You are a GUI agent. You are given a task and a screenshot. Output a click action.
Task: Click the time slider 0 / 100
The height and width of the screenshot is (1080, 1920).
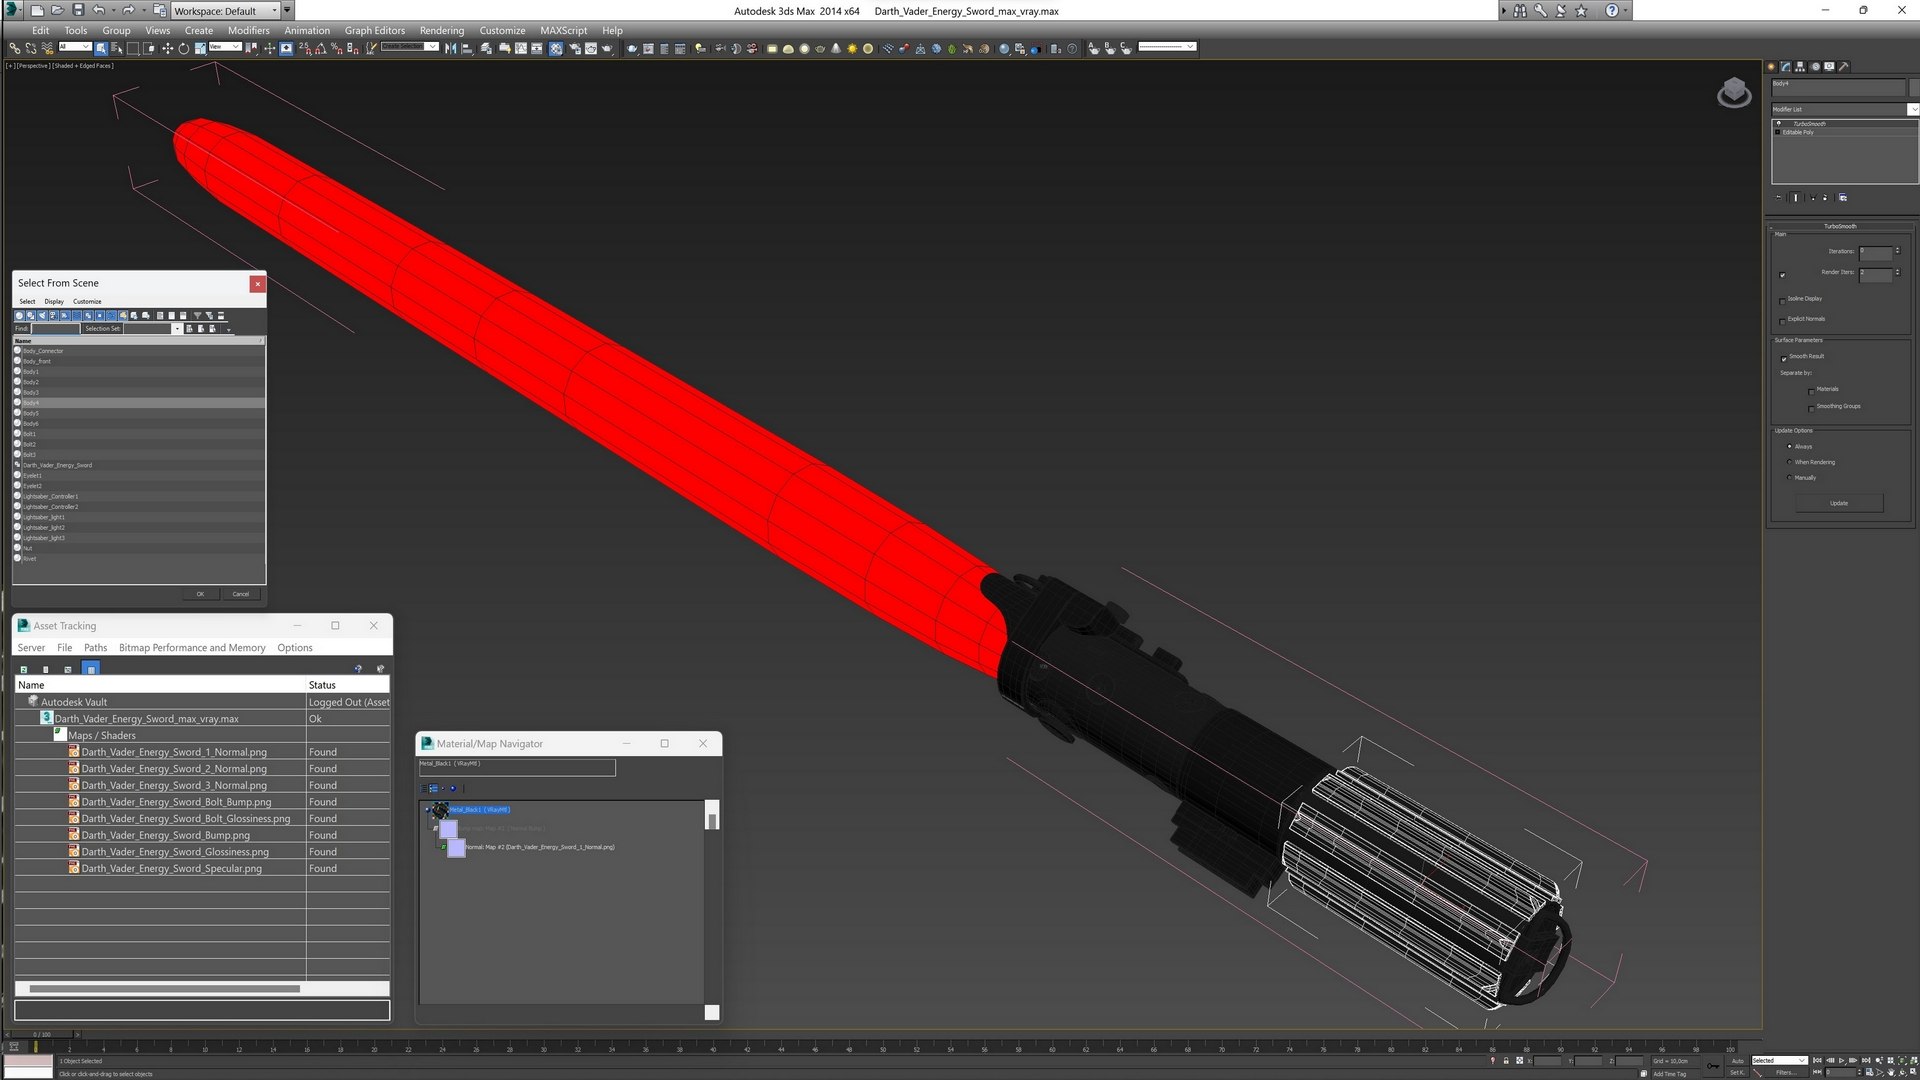click(42, 1034)
